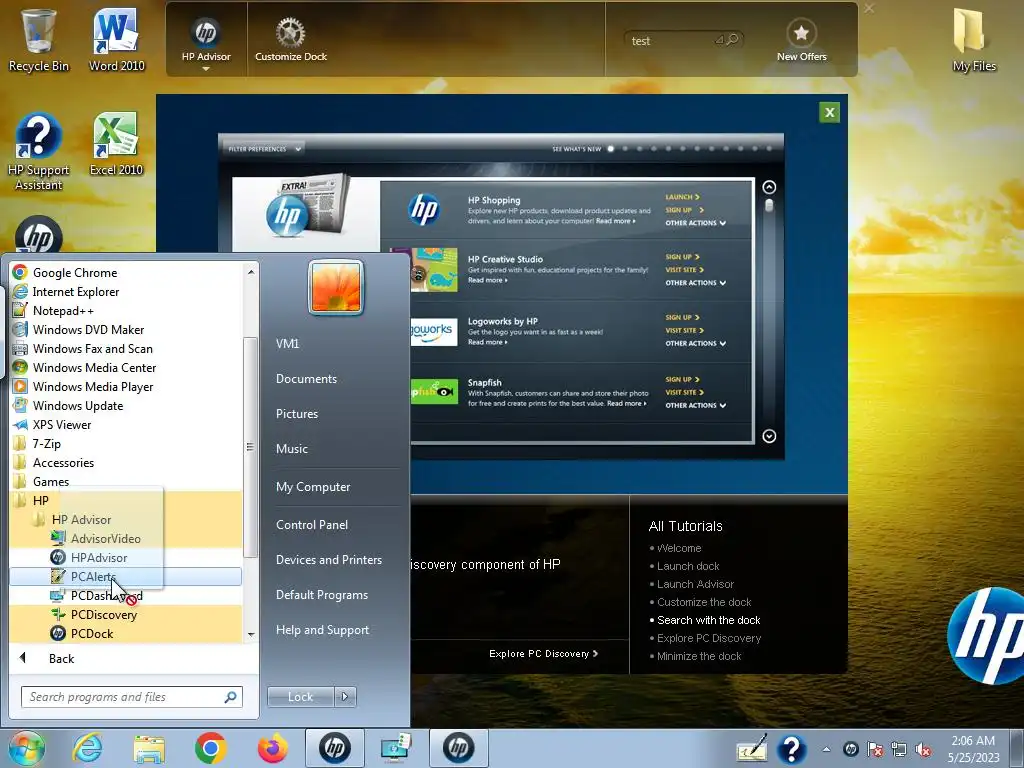Expand Other Actions for HP Creative Studio
Viewport: 1024px width, 768px height.
[x=696, y=283]
